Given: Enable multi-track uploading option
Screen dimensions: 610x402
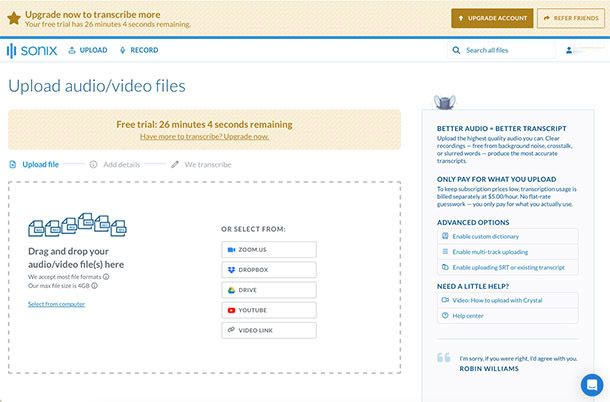Looking at the screenshot, I should [x=508, y=252].
